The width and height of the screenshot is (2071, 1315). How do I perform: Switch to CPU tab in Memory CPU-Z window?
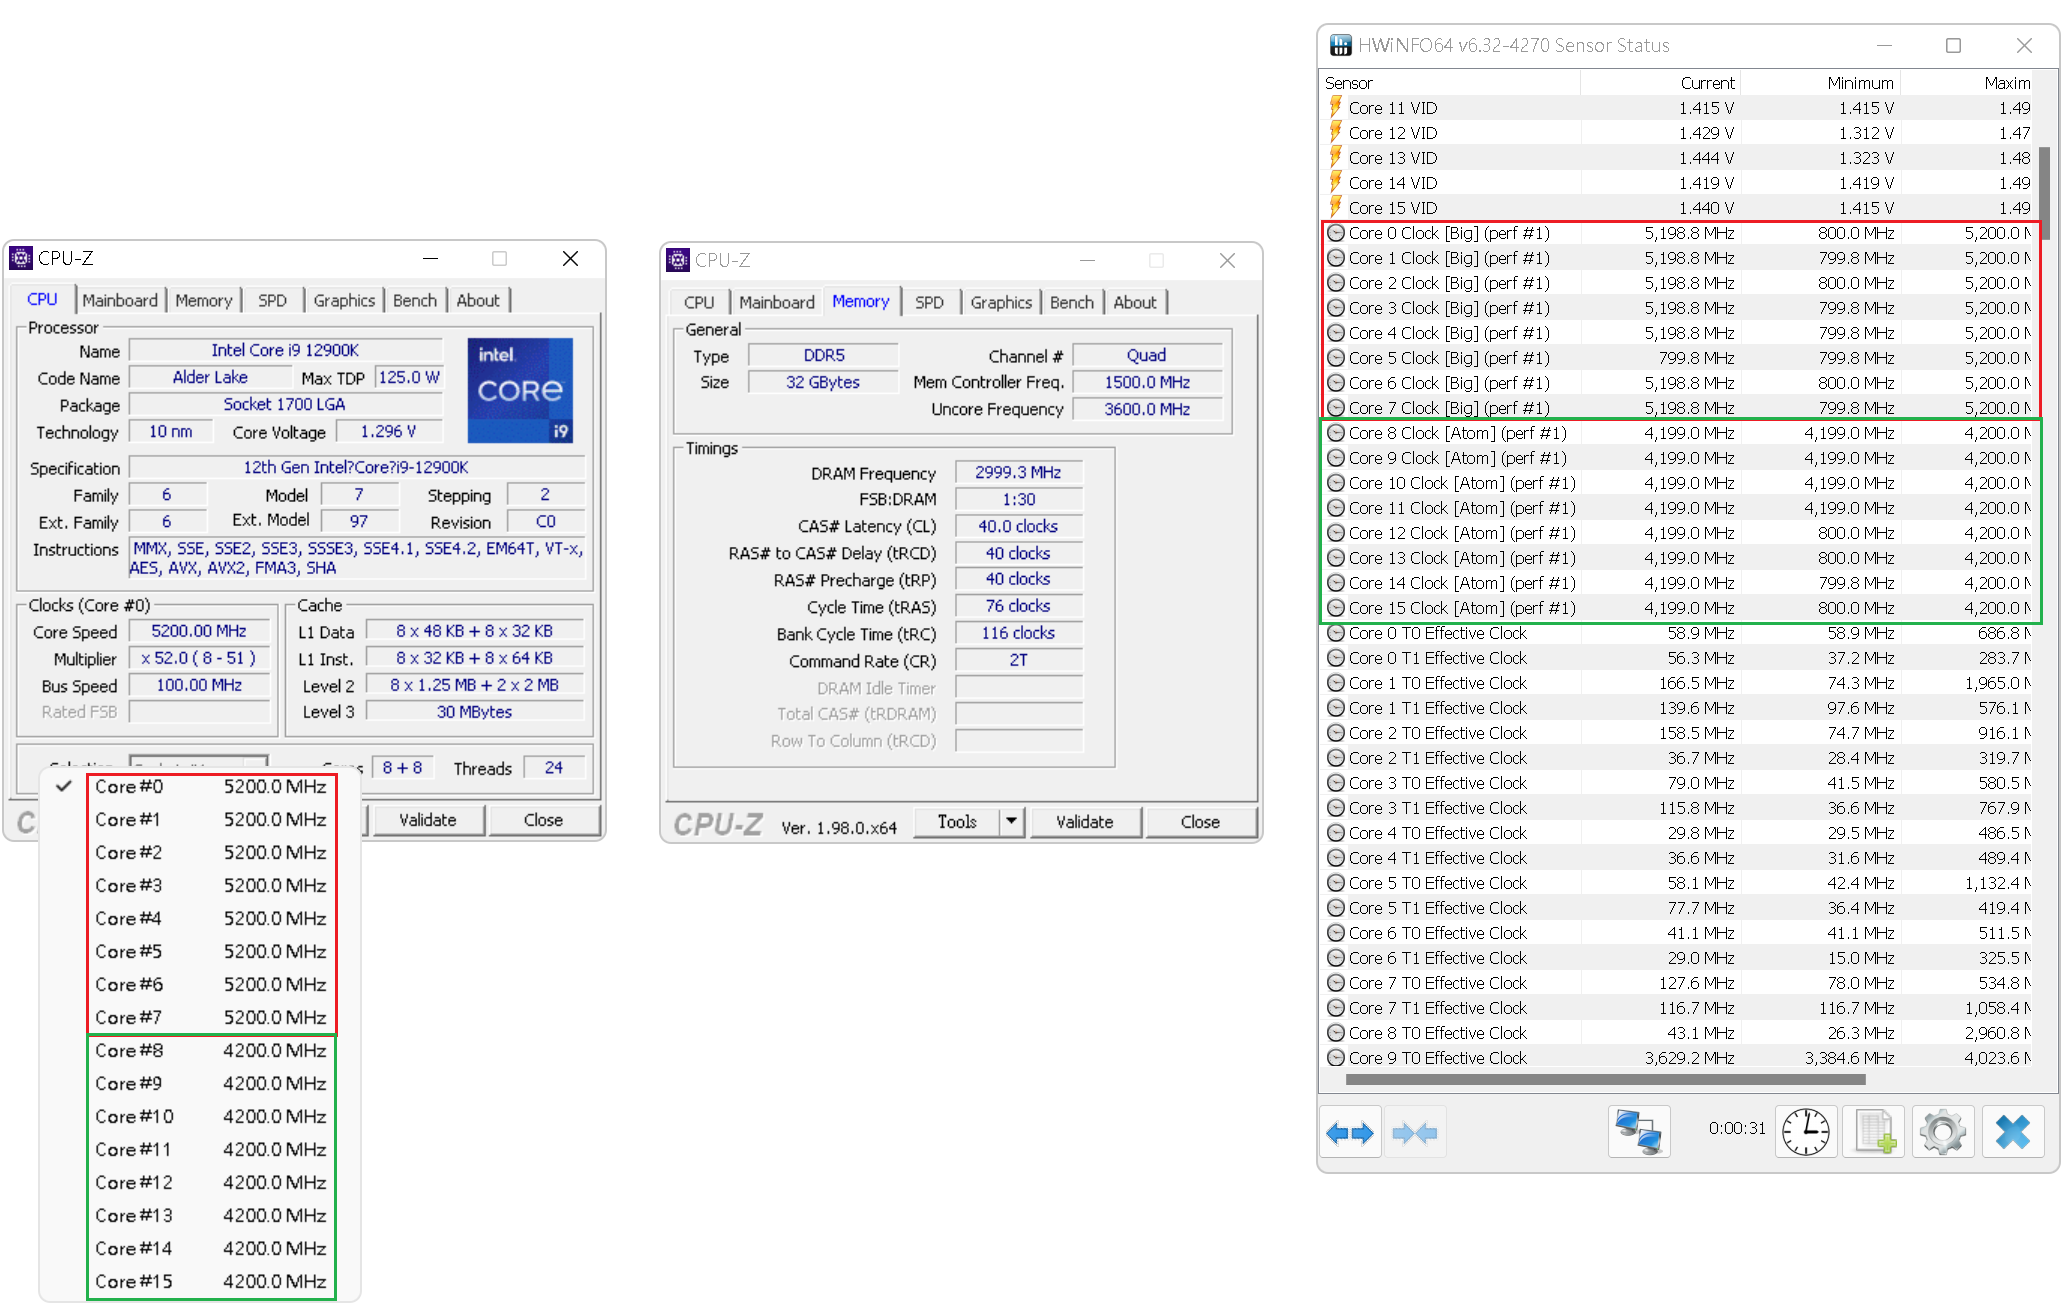point(699,302)
